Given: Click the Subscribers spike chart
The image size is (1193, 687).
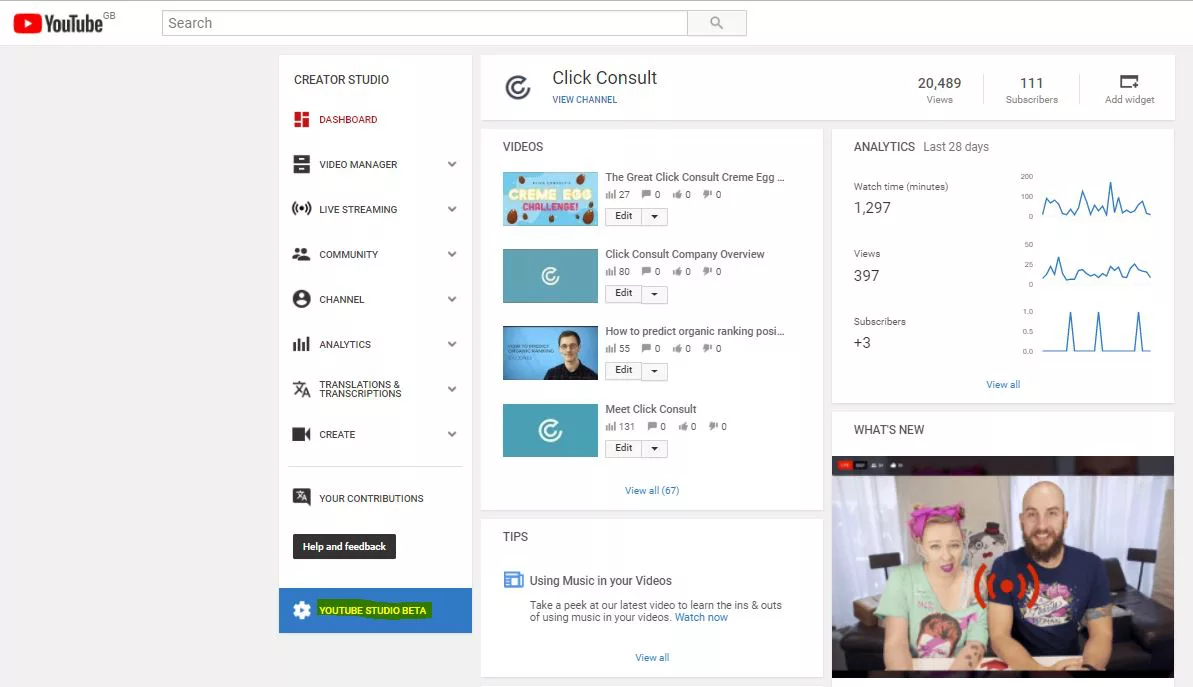Looking at the screenshot, I should pos(1096,332).
